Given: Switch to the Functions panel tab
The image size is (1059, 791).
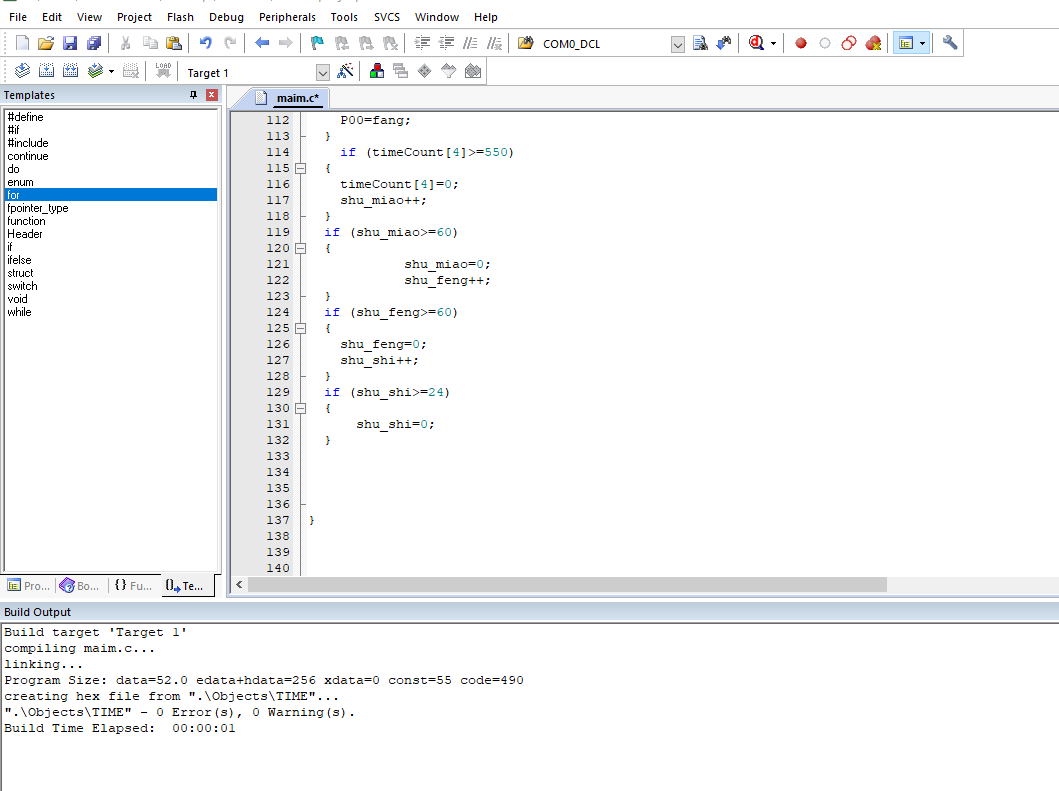Looking at the screenshot, I should [x=133, y=586].
